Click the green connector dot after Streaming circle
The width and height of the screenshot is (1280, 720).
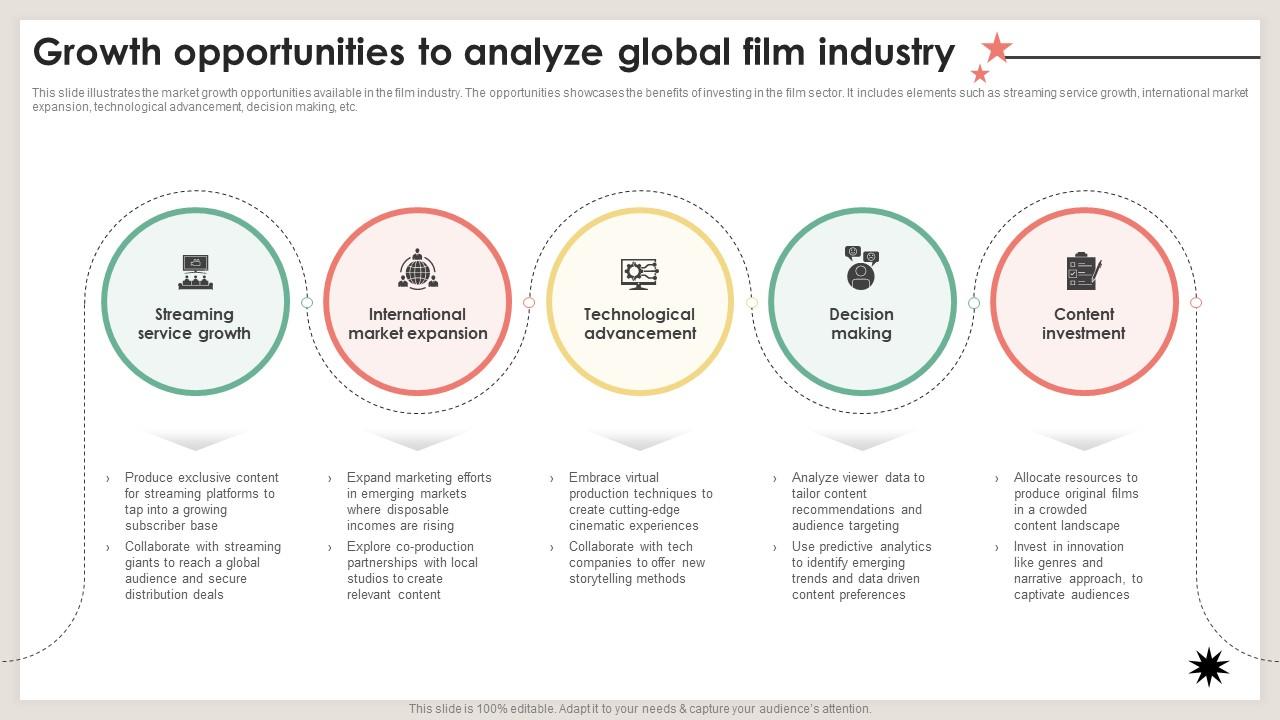click(x=307, y=302)
